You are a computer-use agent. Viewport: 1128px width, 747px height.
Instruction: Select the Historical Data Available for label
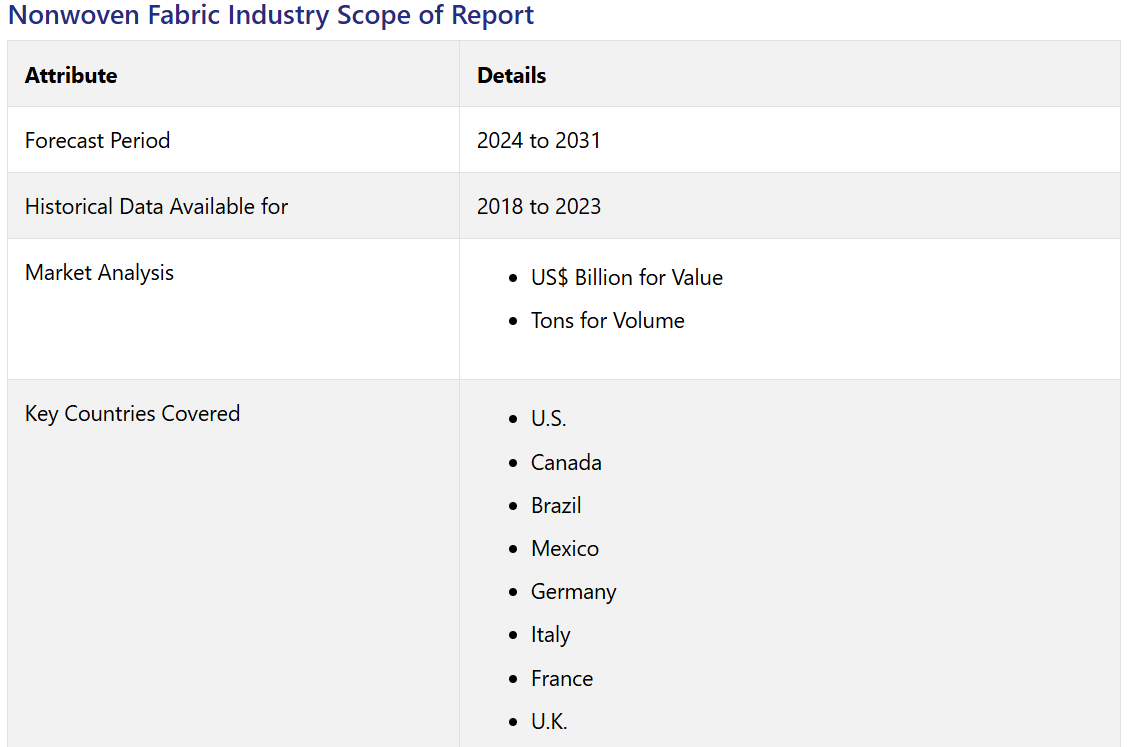point(156,206)
